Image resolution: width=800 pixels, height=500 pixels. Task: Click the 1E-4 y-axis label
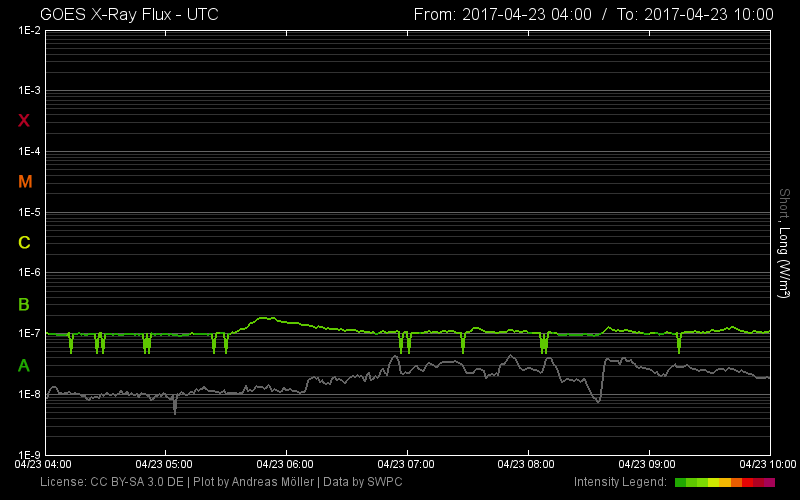29,152
